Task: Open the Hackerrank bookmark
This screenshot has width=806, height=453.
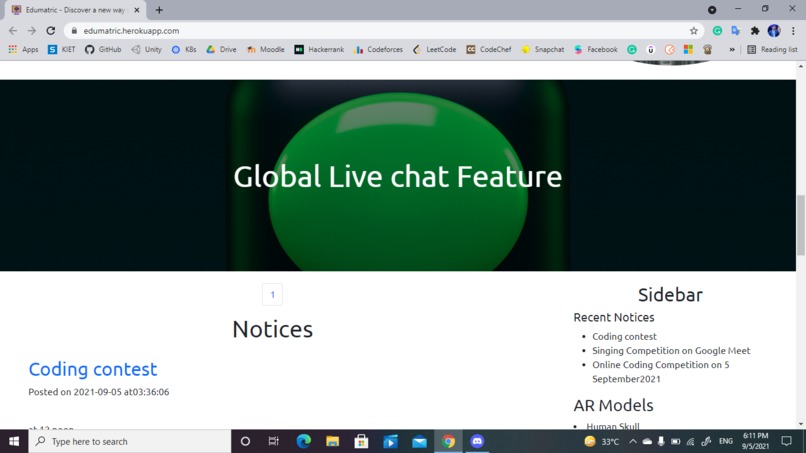Action: click(319, 49)
